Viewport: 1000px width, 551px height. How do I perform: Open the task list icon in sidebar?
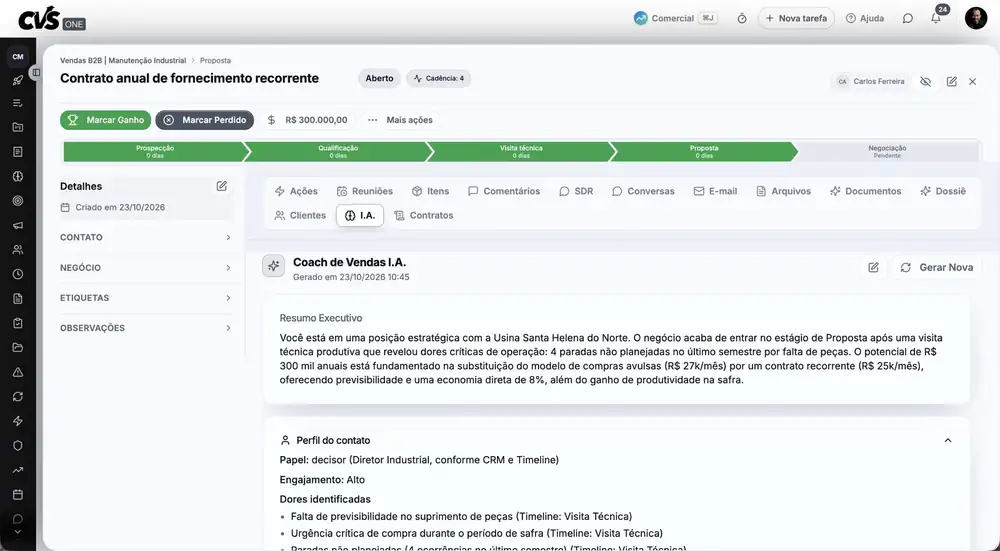18,103
